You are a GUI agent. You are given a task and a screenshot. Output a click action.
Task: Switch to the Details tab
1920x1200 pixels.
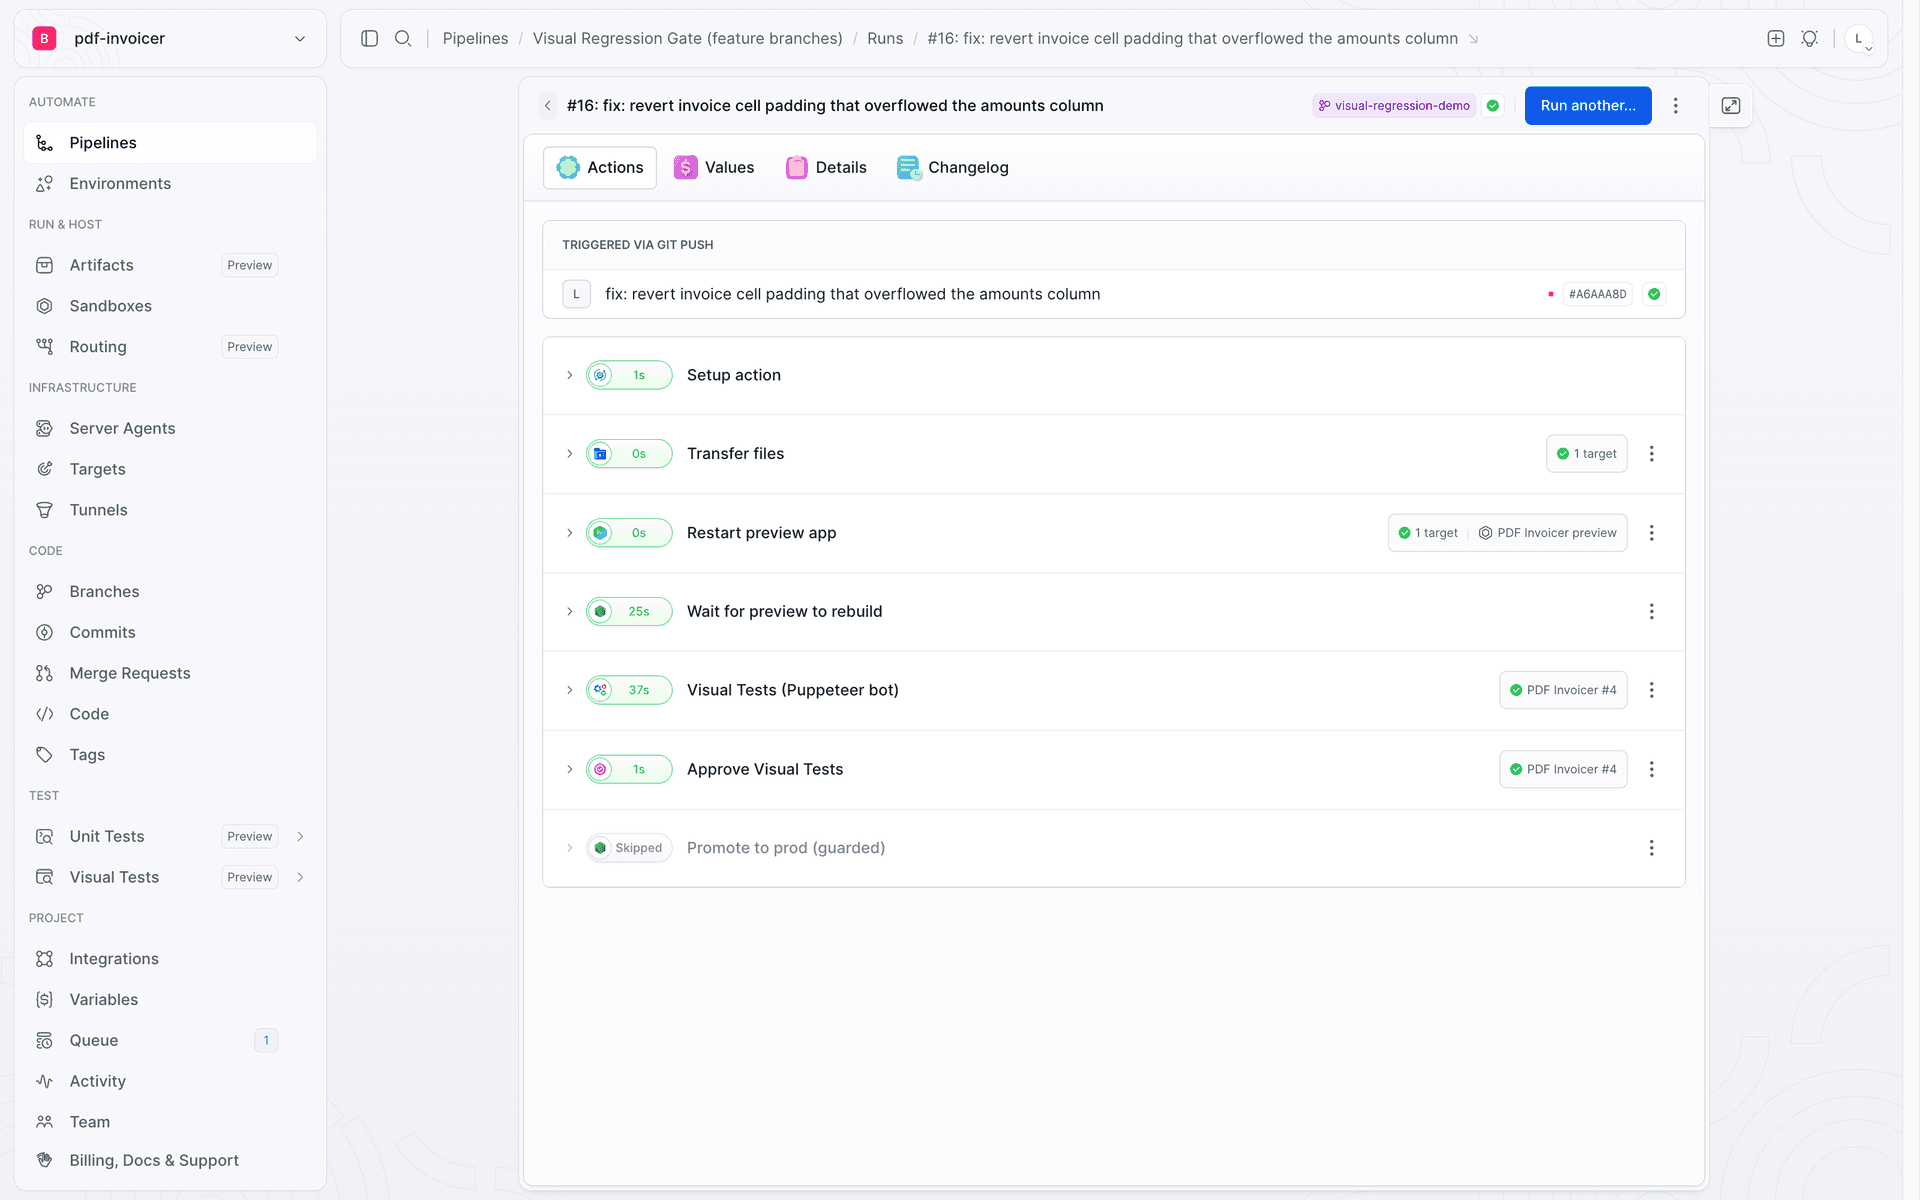tap(826, 167)
